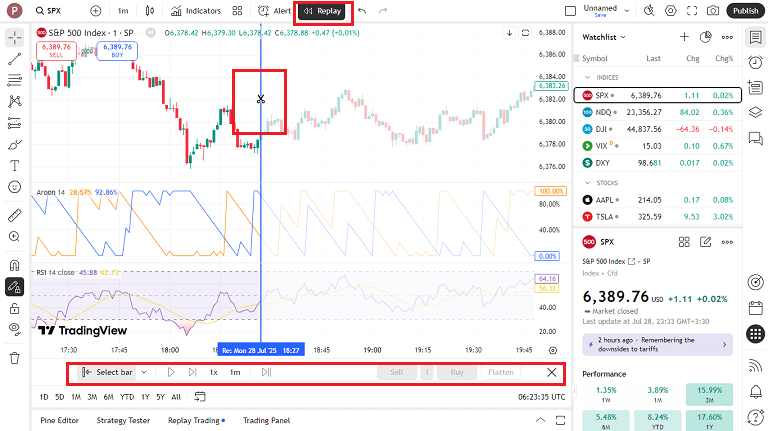Add symbol to Watchlist
The height and width of the screenshot is (431, 768).
(x=684, y=37)
